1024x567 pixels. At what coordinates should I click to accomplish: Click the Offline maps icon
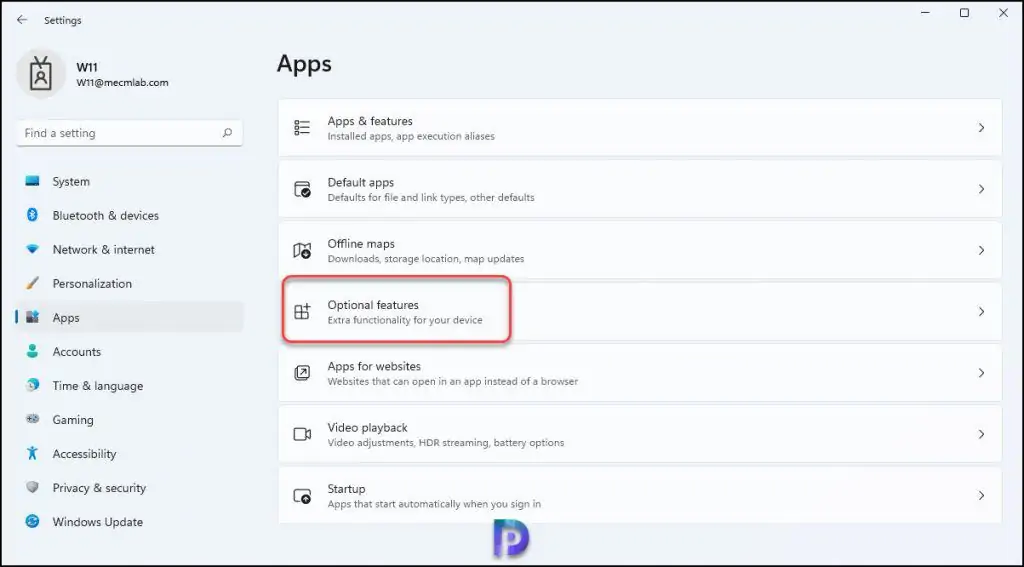[302, 250]
